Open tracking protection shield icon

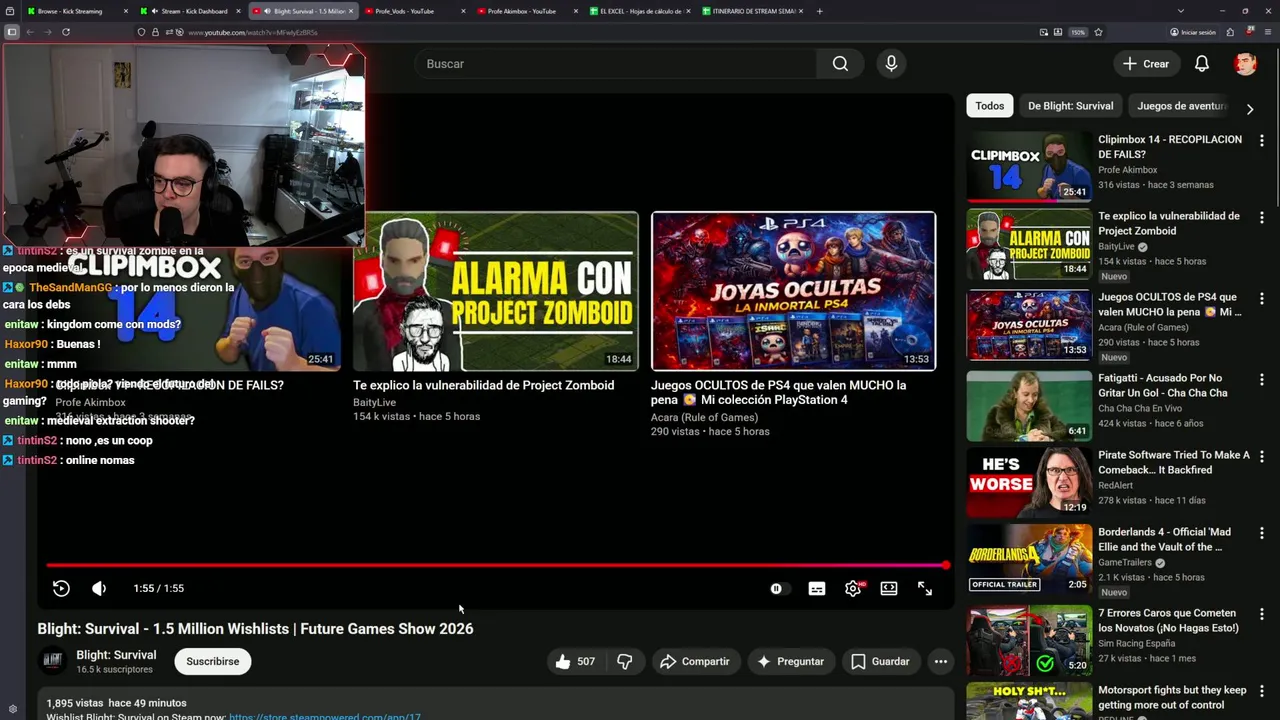[141, 32]
